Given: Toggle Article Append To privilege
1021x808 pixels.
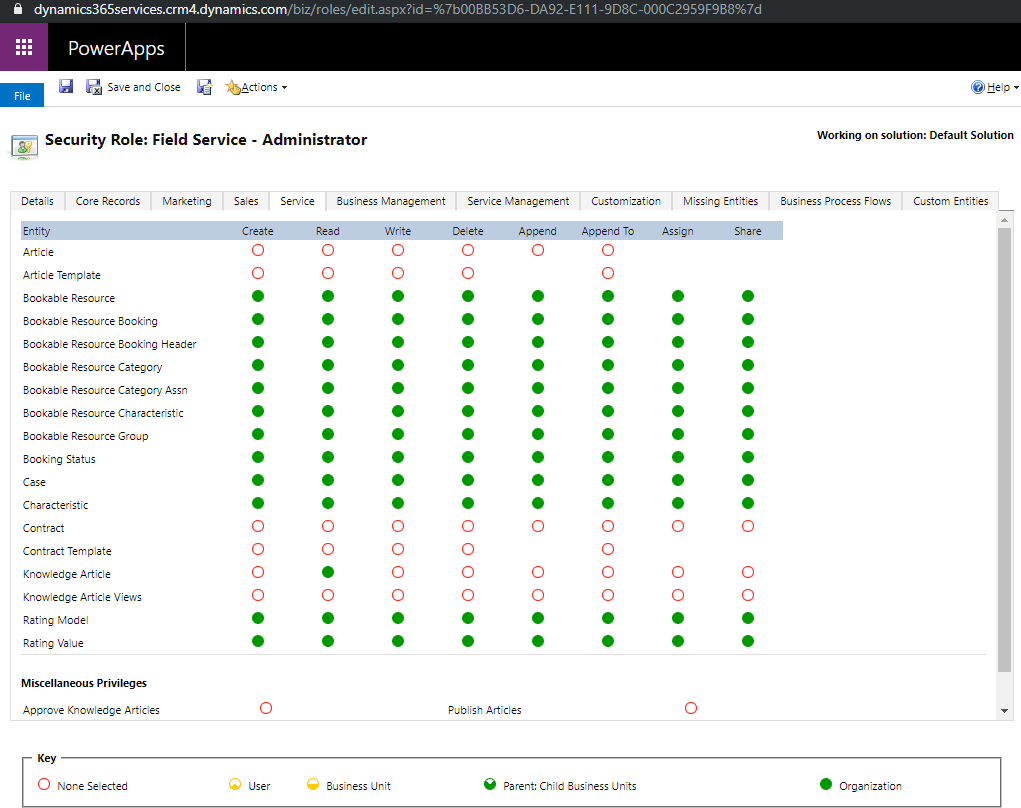Looking at the screenshot, I should tap(608, 250).
